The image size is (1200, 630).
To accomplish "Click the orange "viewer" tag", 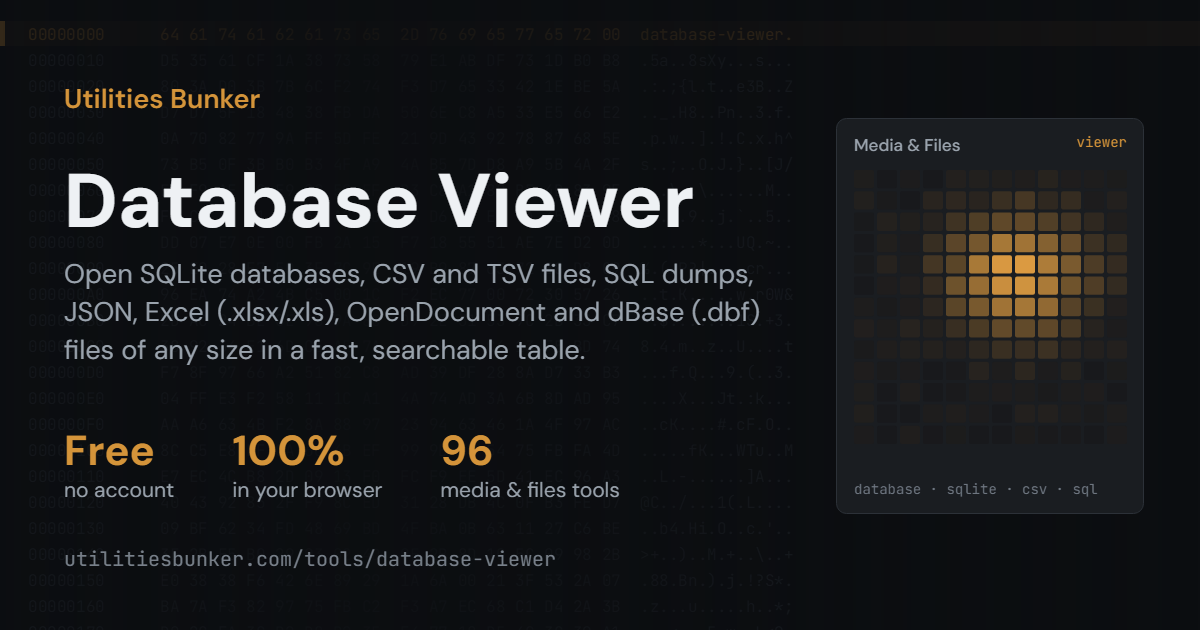I will coord(1101,142).
